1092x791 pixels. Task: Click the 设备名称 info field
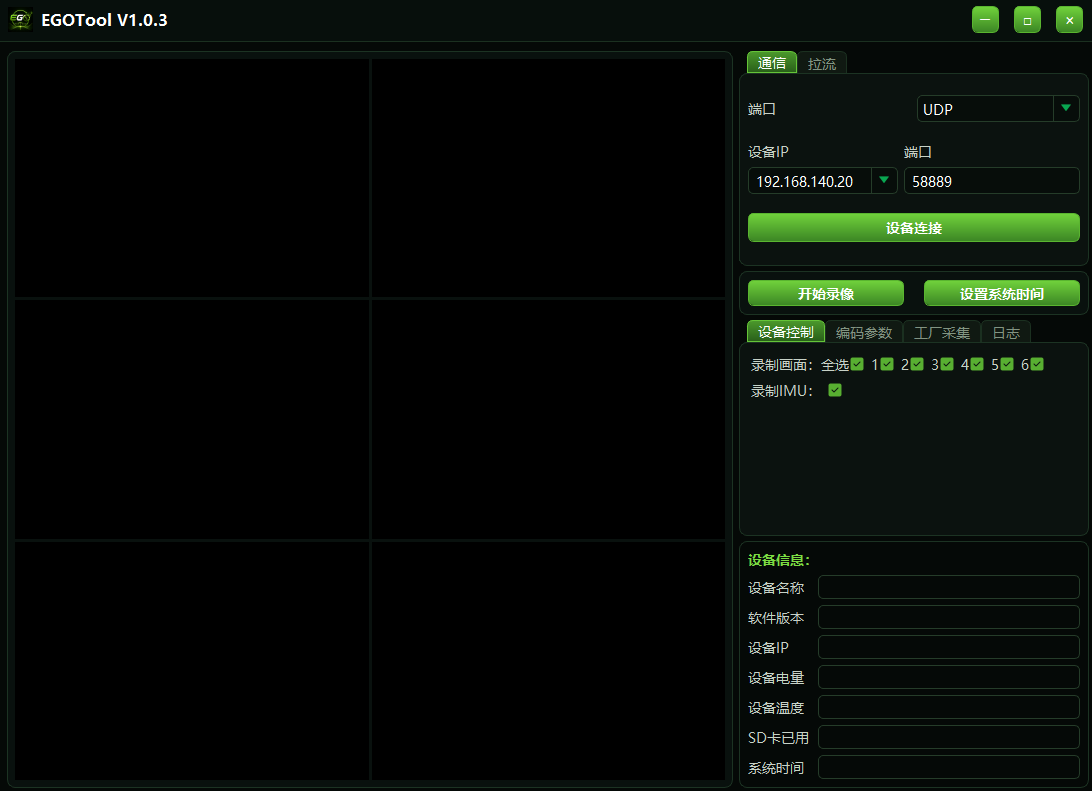pos(949,587)
